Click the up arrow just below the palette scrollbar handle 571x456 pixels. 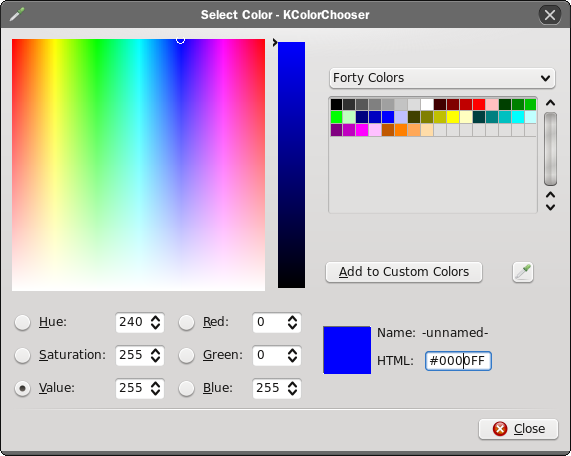(550, 195)
